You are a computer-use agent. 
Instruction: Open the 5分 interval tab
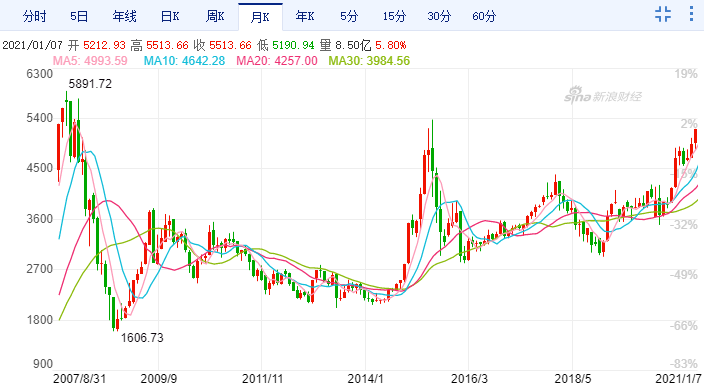pos(349,17)
